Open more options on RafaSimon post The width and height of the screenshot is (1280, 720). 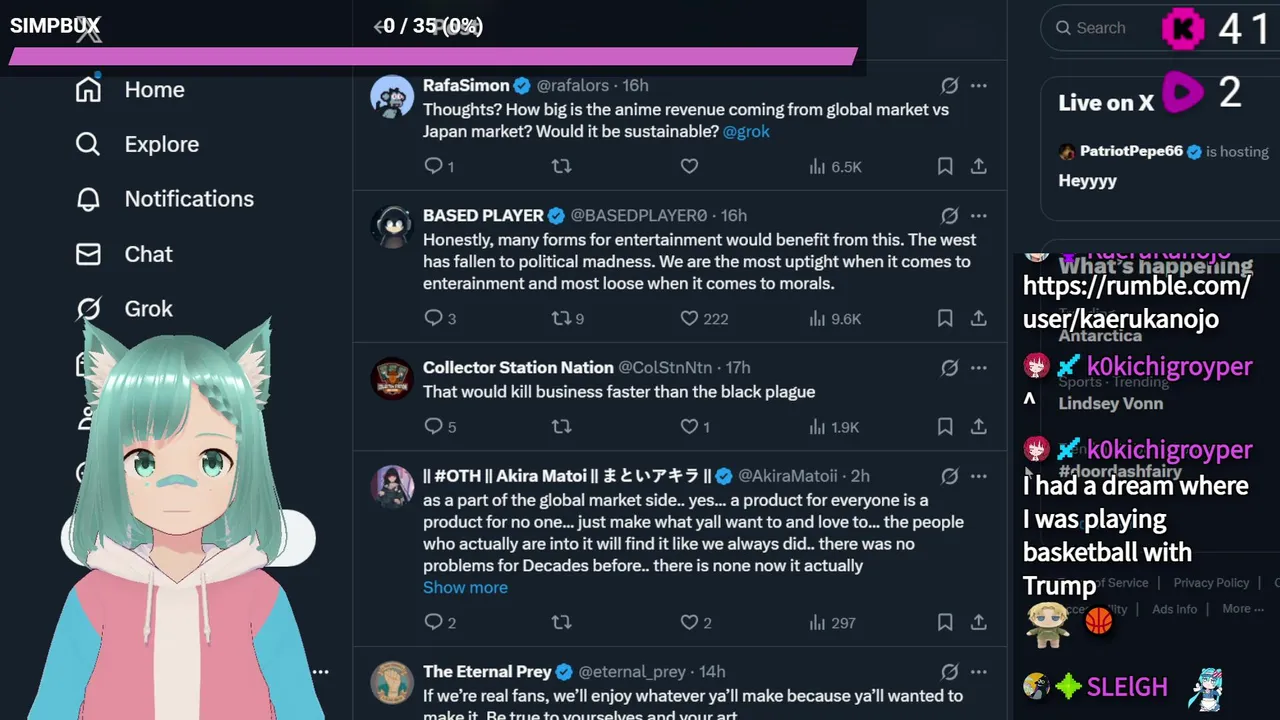click(979, 86)
